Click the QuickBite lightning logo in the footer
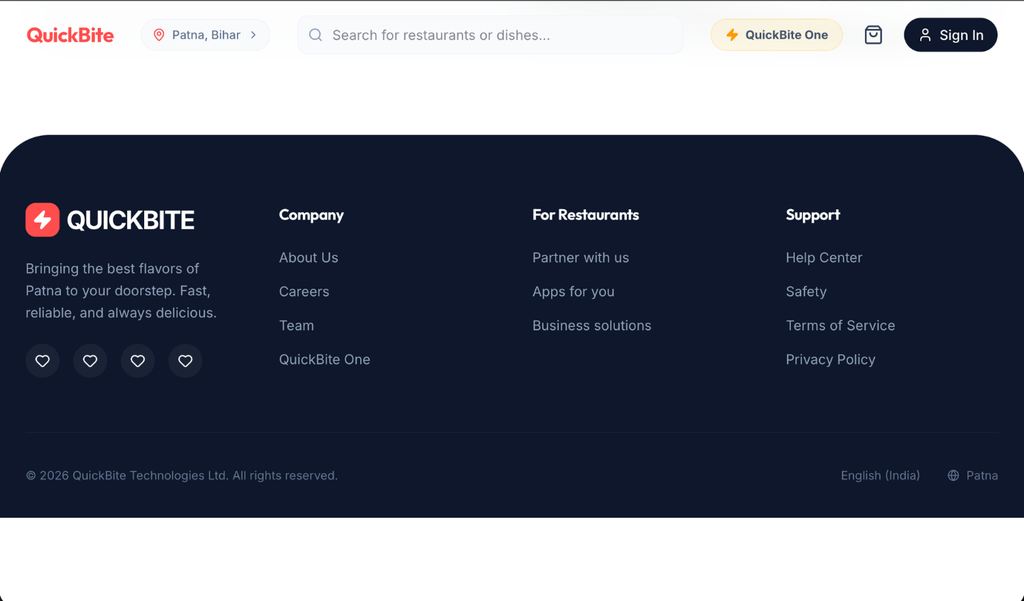Viewport: 1024px width, 601px height. click(x=42, y=219)
